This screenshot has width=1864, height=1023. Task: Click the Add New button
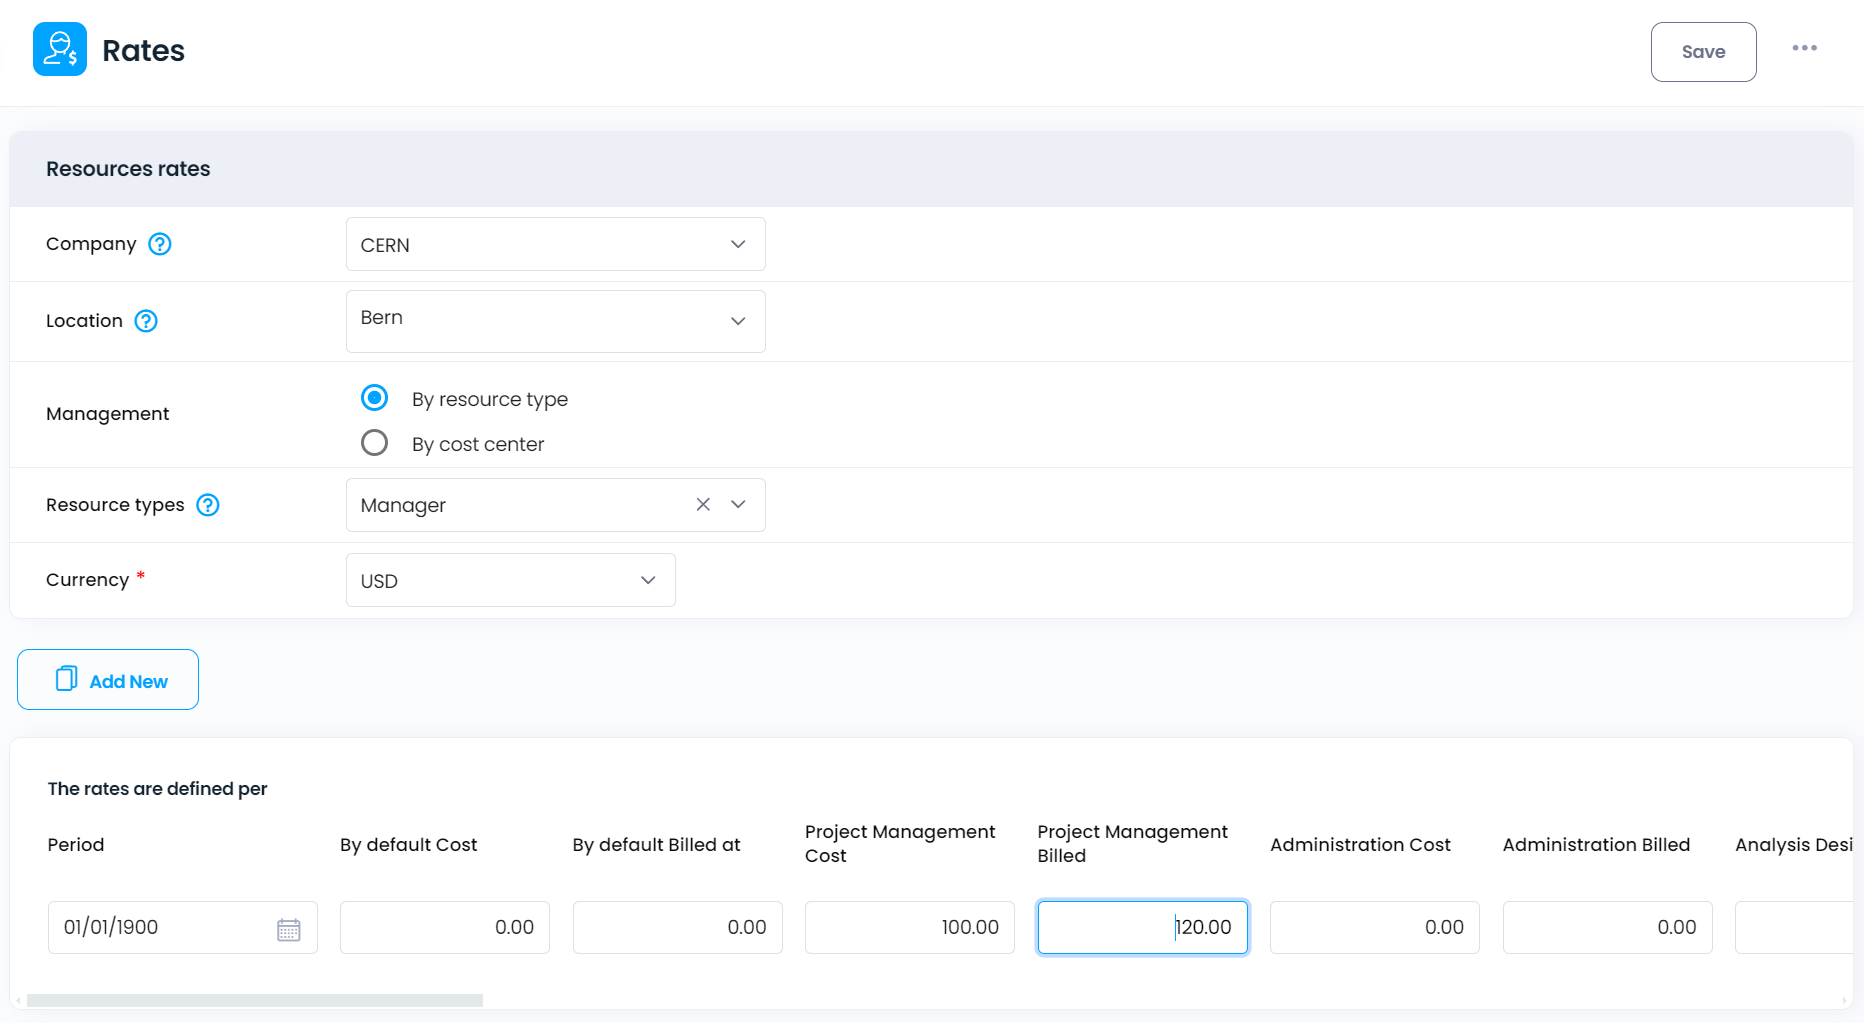point(108,680)
